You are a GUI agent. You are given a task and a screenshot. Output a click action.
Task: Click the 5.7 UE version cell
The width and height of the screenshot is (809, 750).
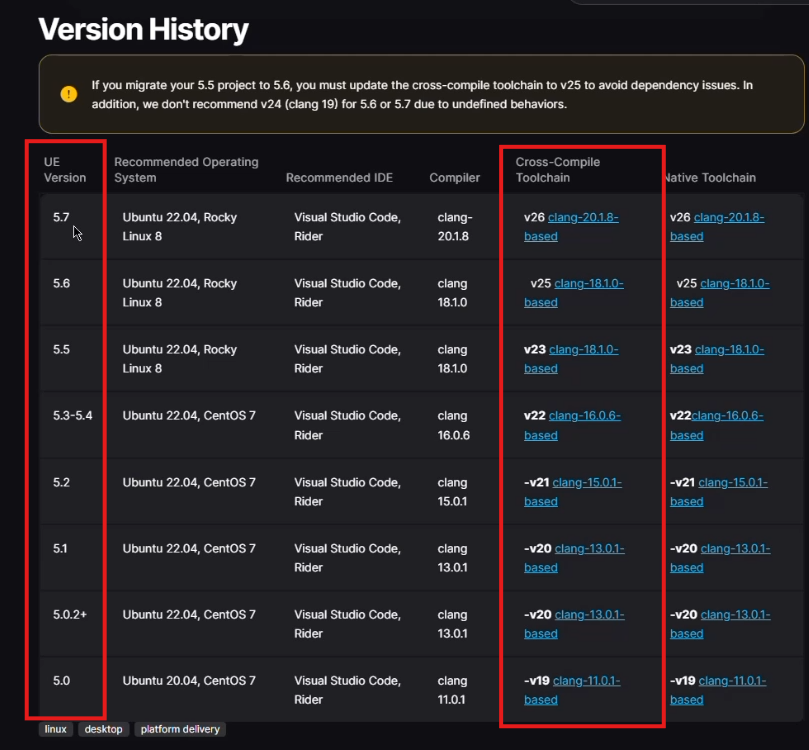pyautogui.click(x=61, y=218)
